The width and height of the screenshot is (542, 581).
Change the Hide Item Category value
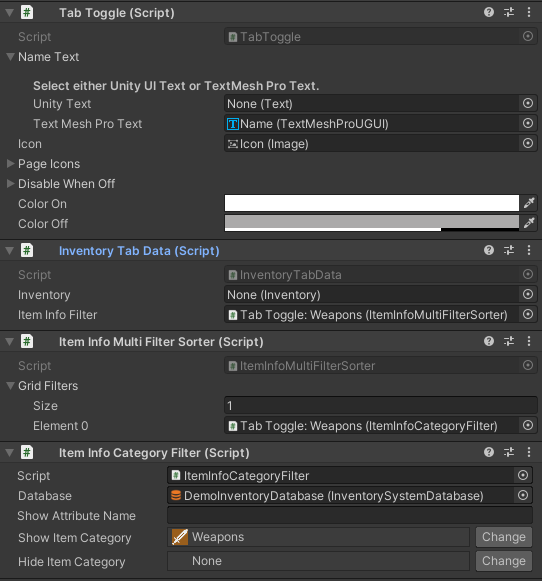tap(504, 561)
